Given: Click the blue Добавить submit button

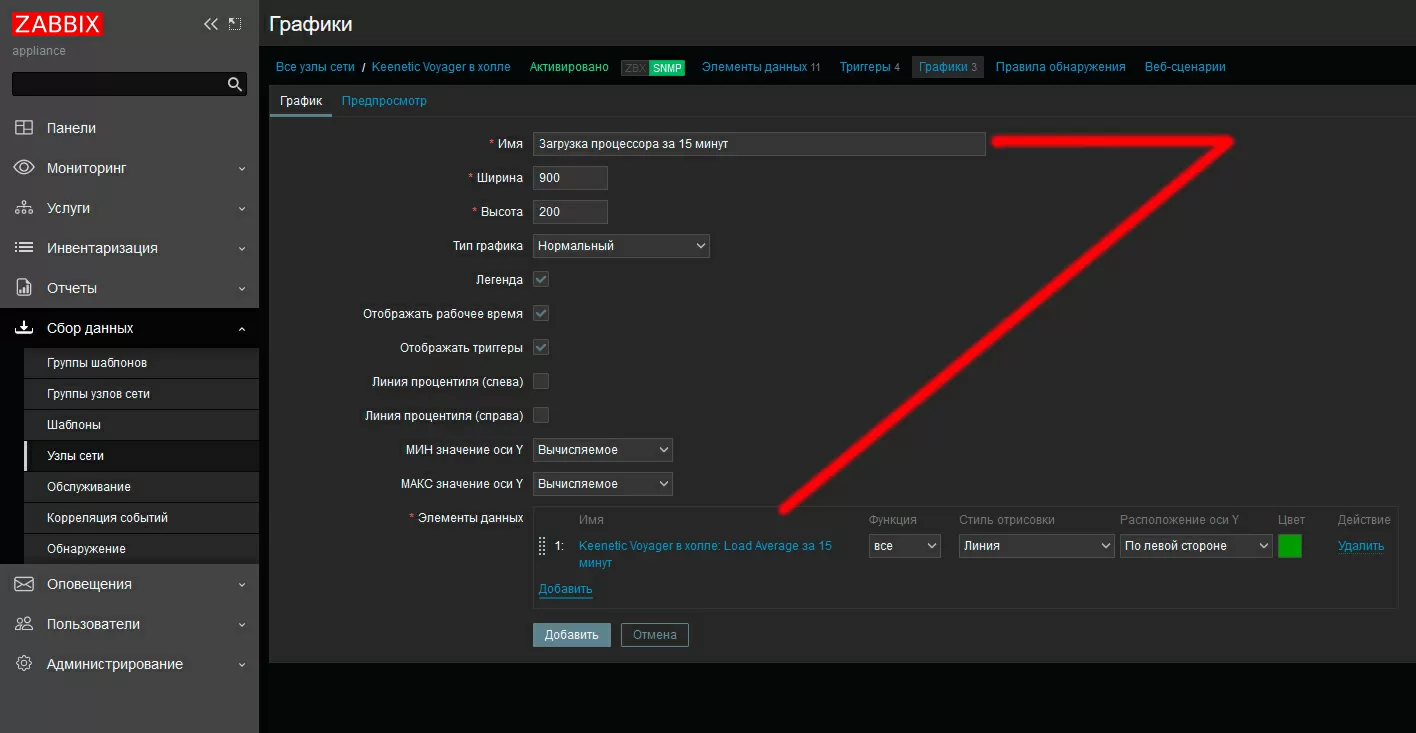Looking at the screenshot, I should pyautogui.click(x=572, y=635).
